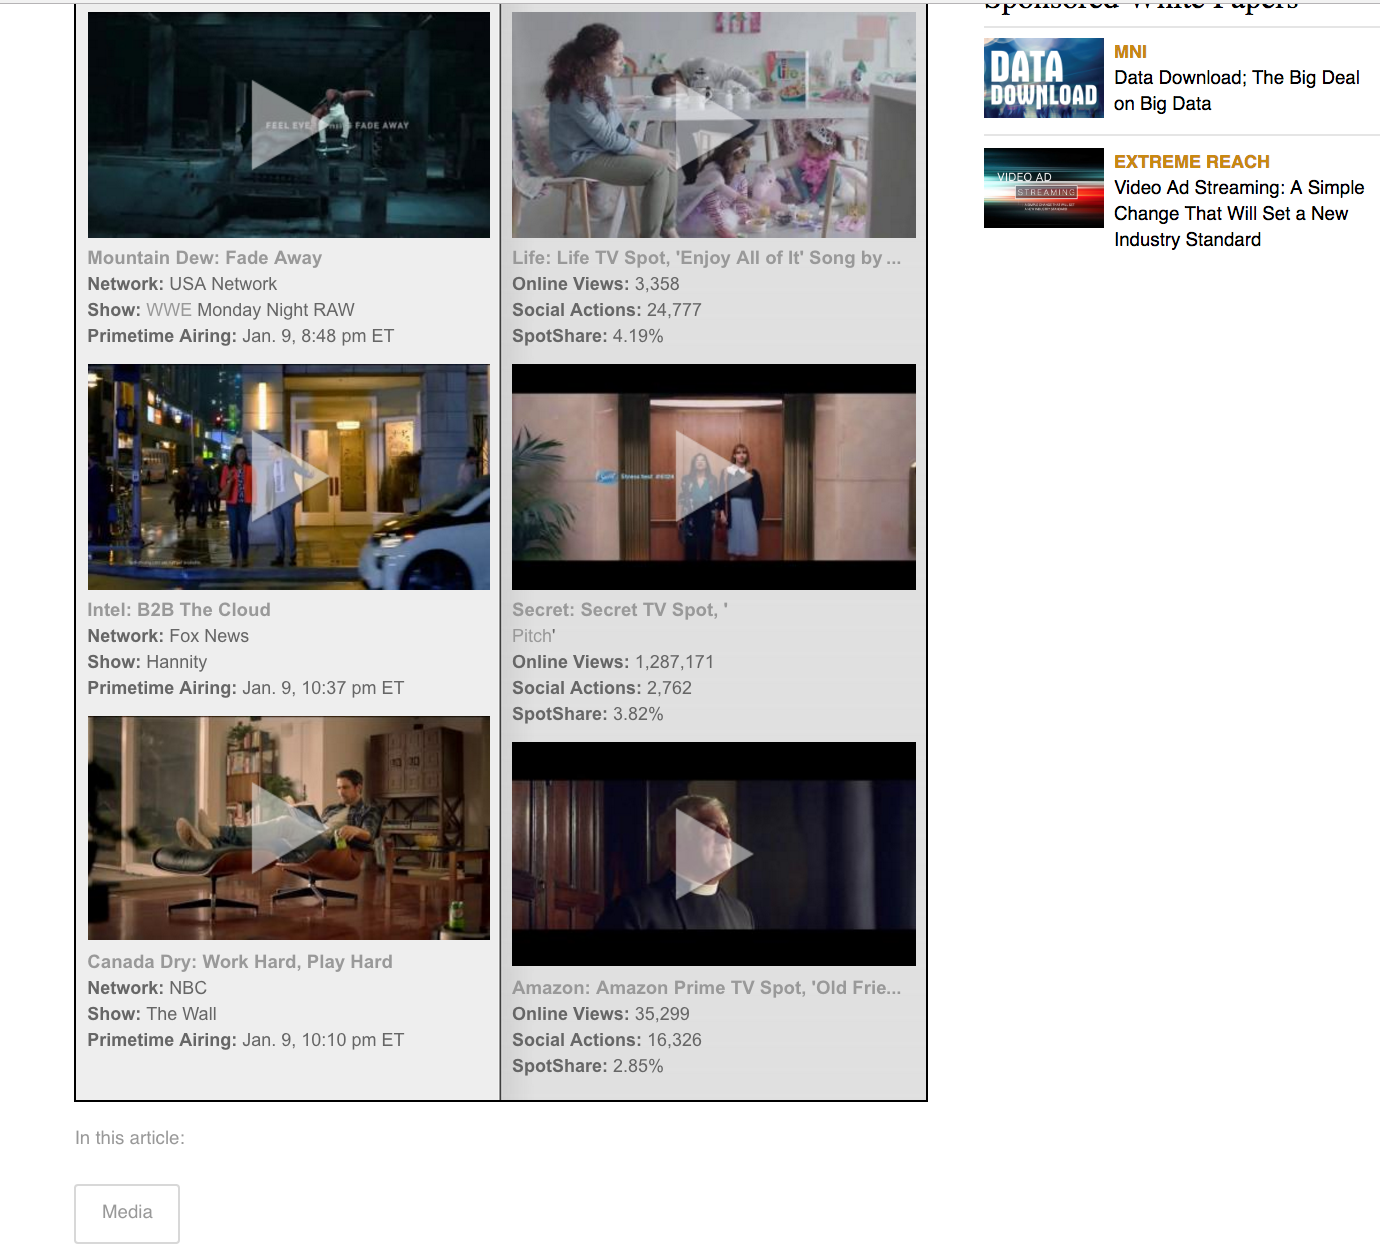The height and width of the screenshot is (1258, 1380).
Task: Open the Secret: Secret TV Spot link
Action: point(620,610)
